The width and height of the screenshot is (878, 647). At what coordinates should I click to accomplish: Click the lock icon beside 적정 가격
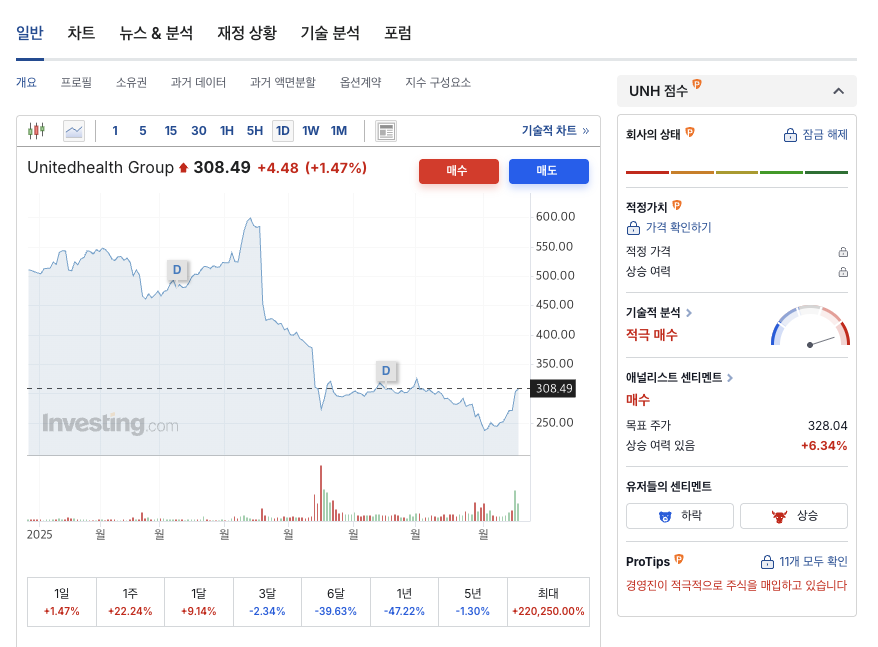(x=843, y=252)
